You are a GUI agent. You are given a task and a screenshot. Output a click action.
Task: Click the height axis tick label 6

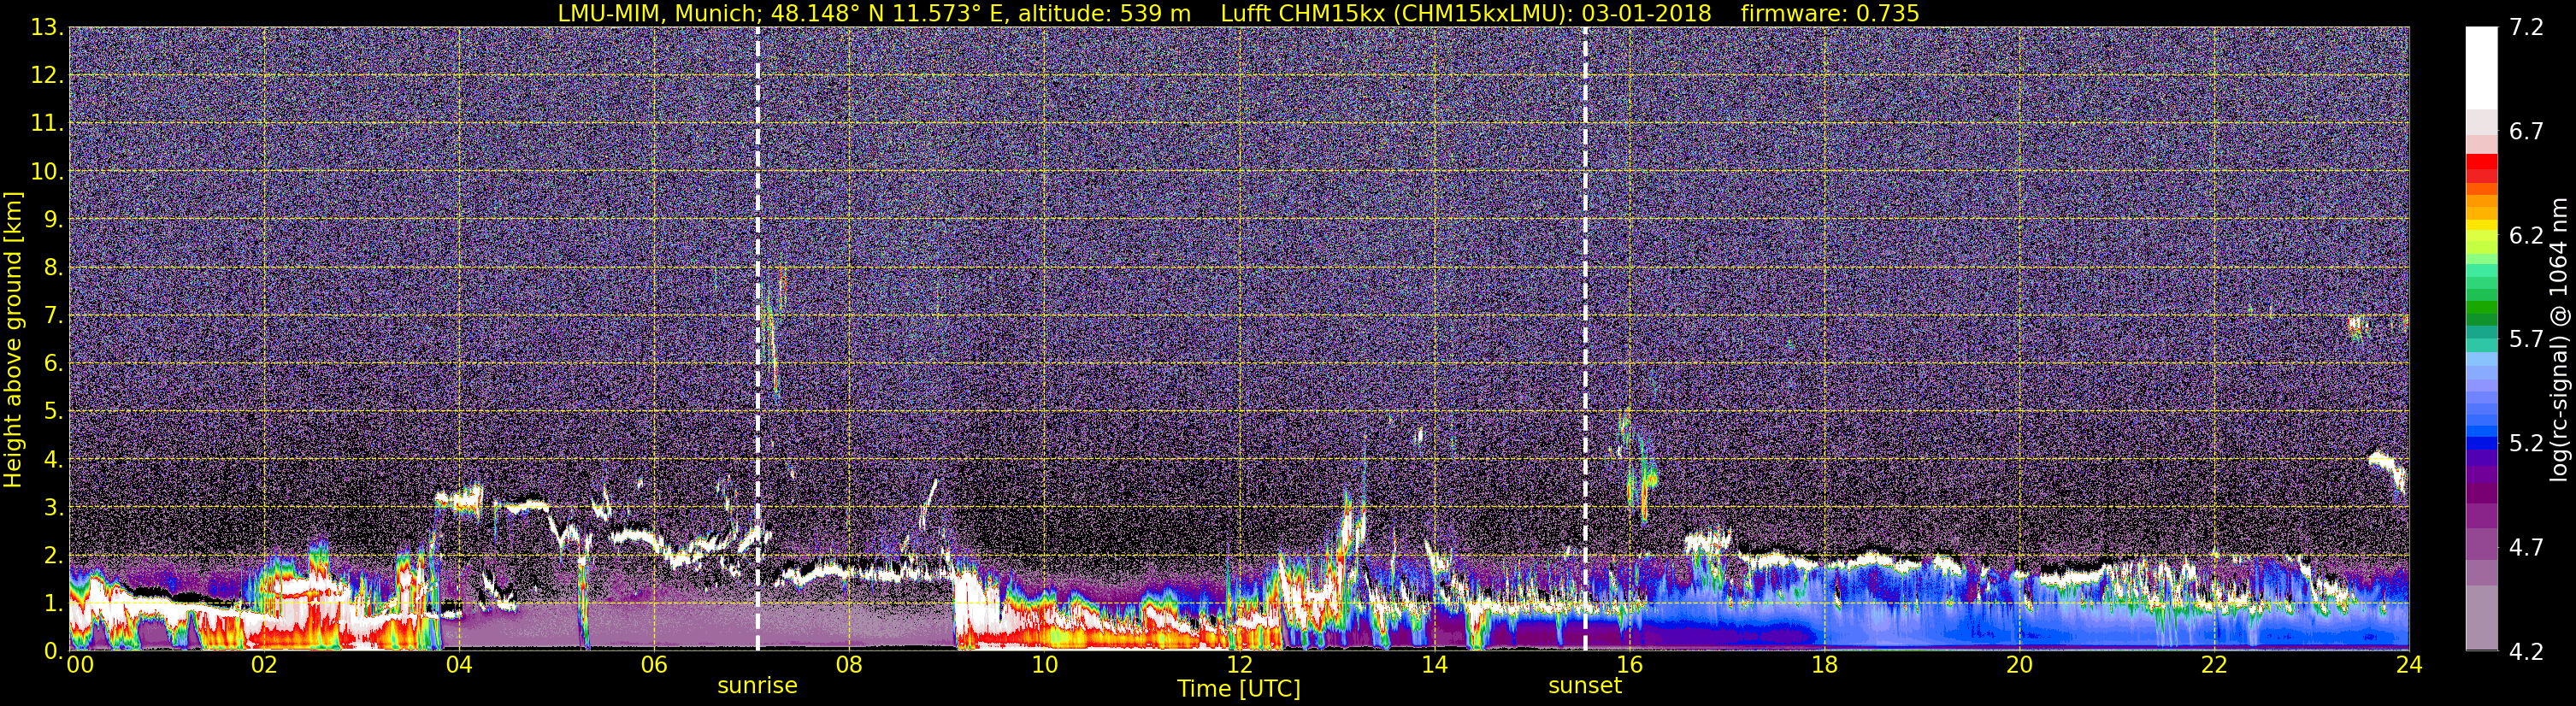53,363
